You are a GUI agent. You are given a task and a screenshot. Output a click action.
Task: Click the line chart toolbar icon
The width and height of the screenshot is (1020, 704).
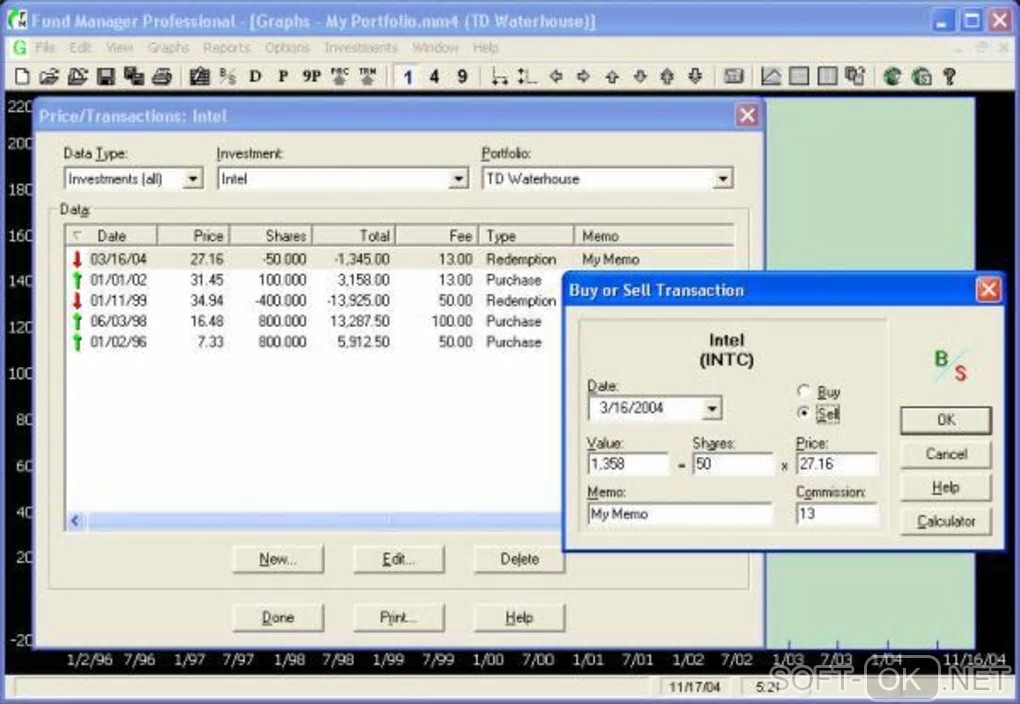point(771,77)
